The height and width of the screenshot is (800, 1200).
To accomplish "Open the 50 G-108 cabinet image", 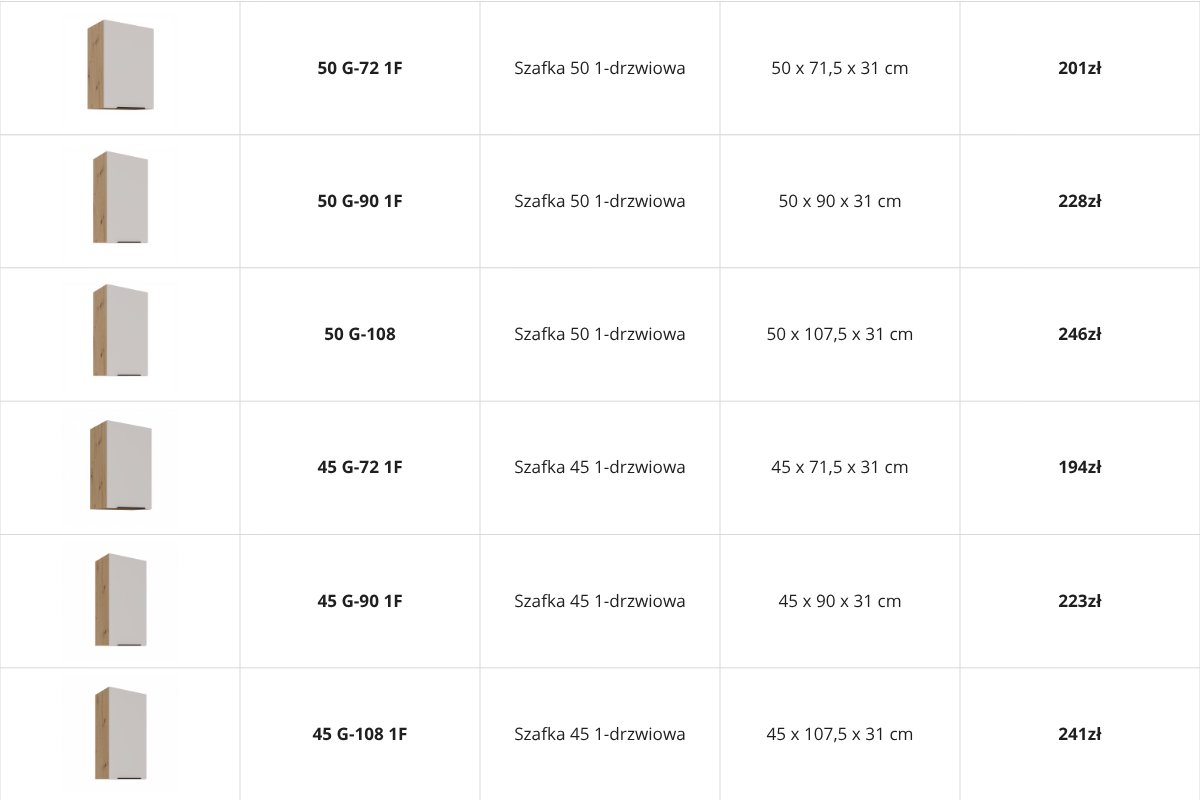I will [x=120, y=331].
